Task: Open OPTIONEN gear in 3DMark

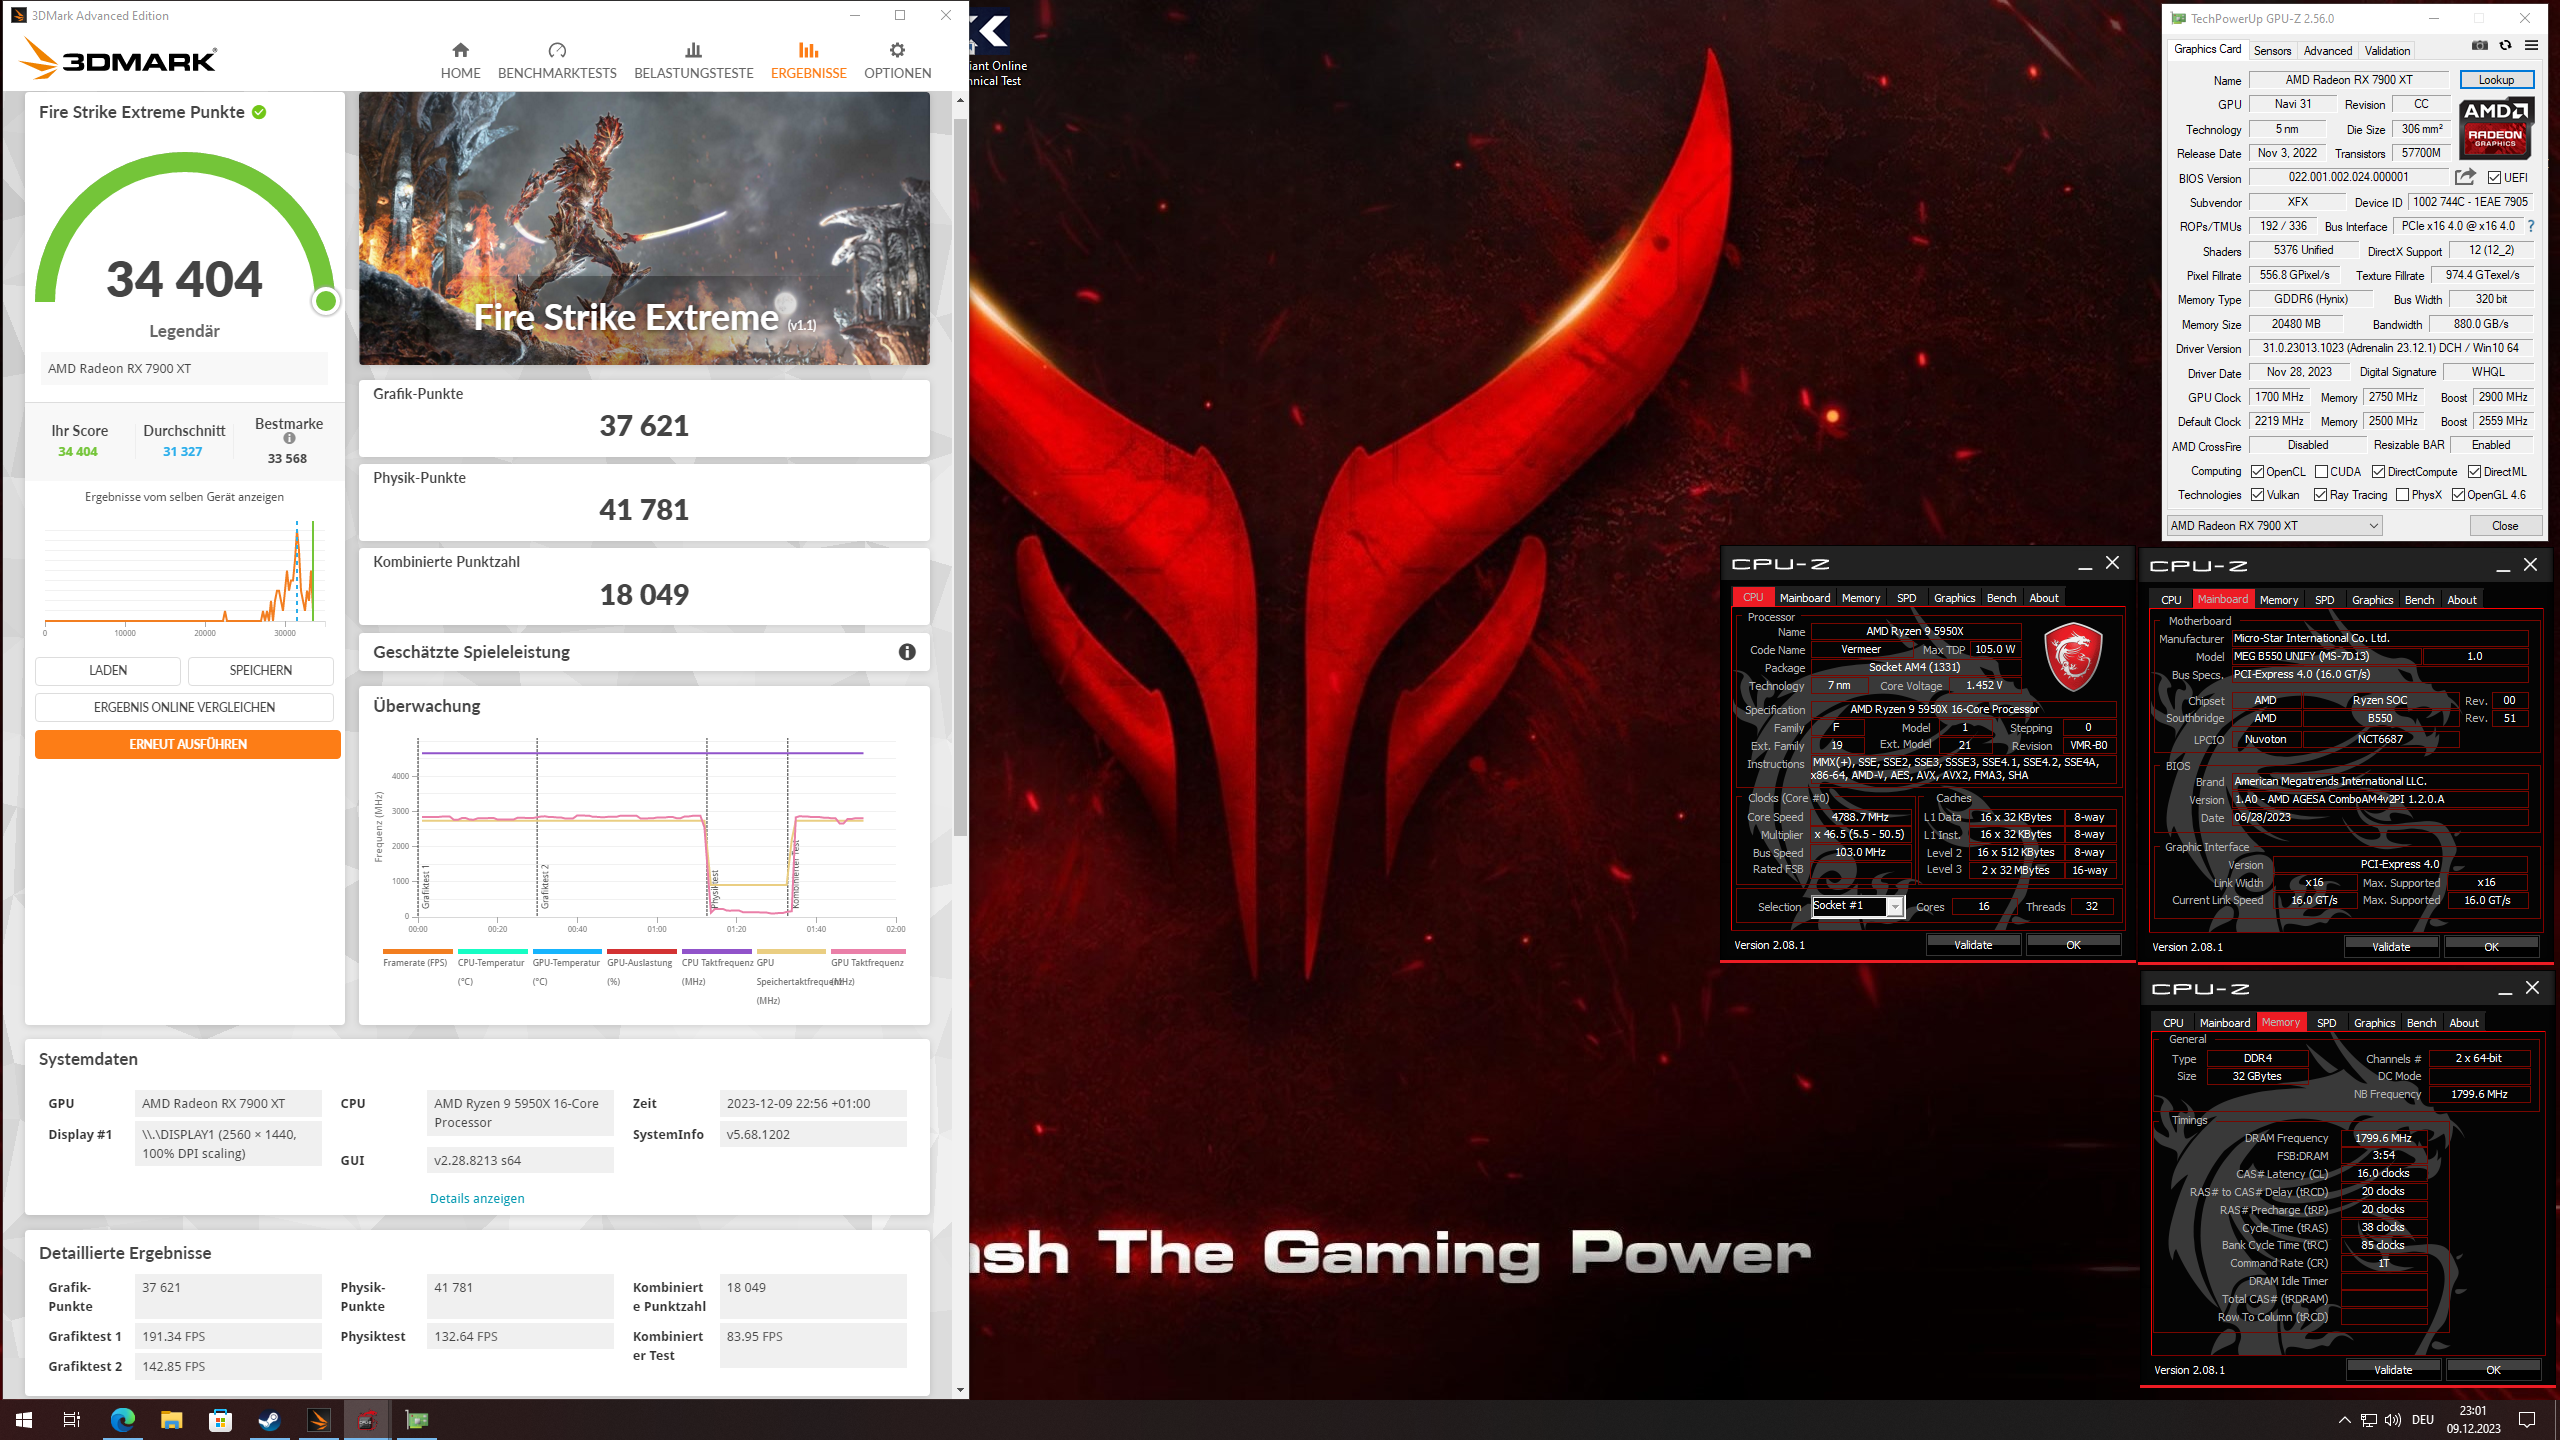Action: pyautogui.click(x=897, y=61)
